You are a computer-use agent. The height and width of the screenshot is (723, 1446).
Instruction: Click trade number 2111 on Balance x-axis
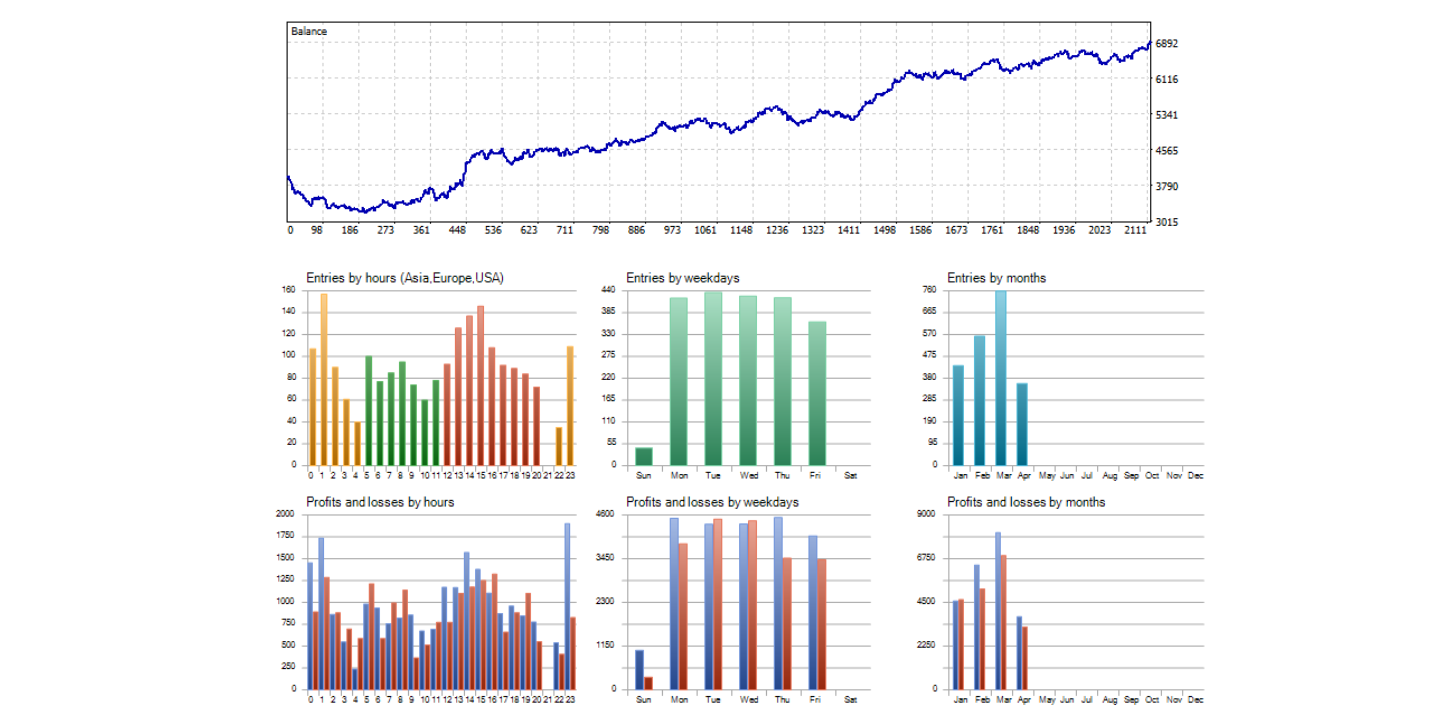coord(1136,230)
